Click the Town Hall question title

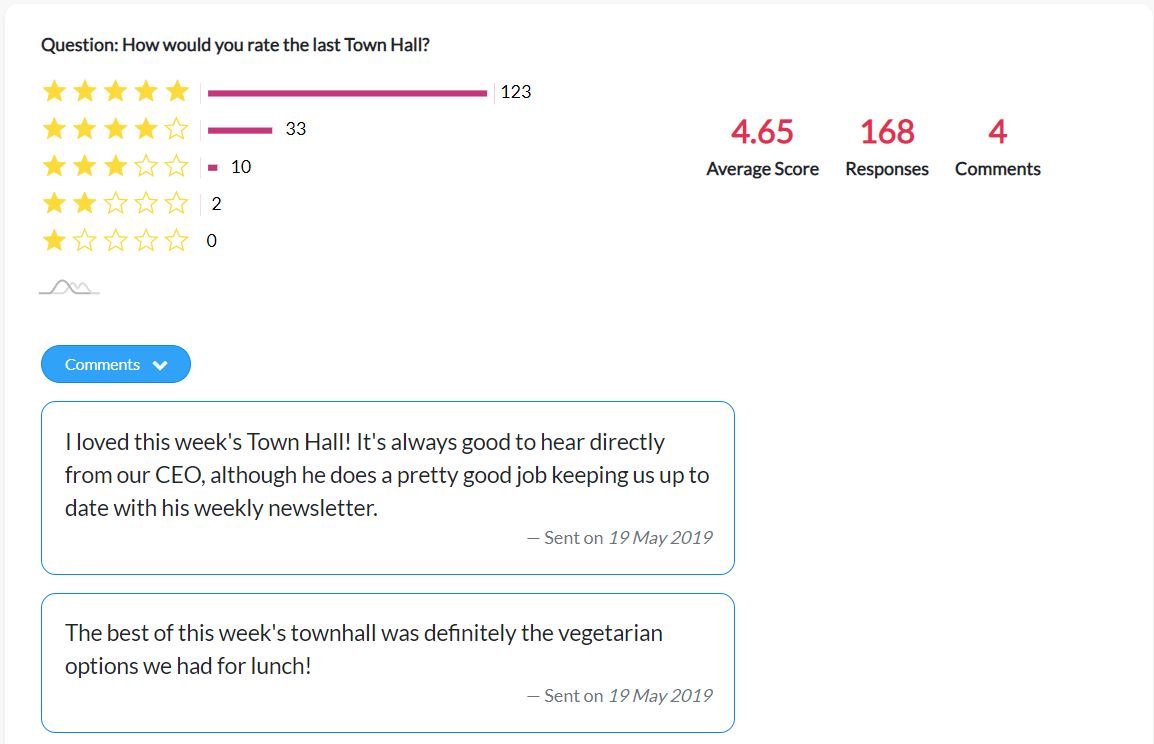(236, 45)
